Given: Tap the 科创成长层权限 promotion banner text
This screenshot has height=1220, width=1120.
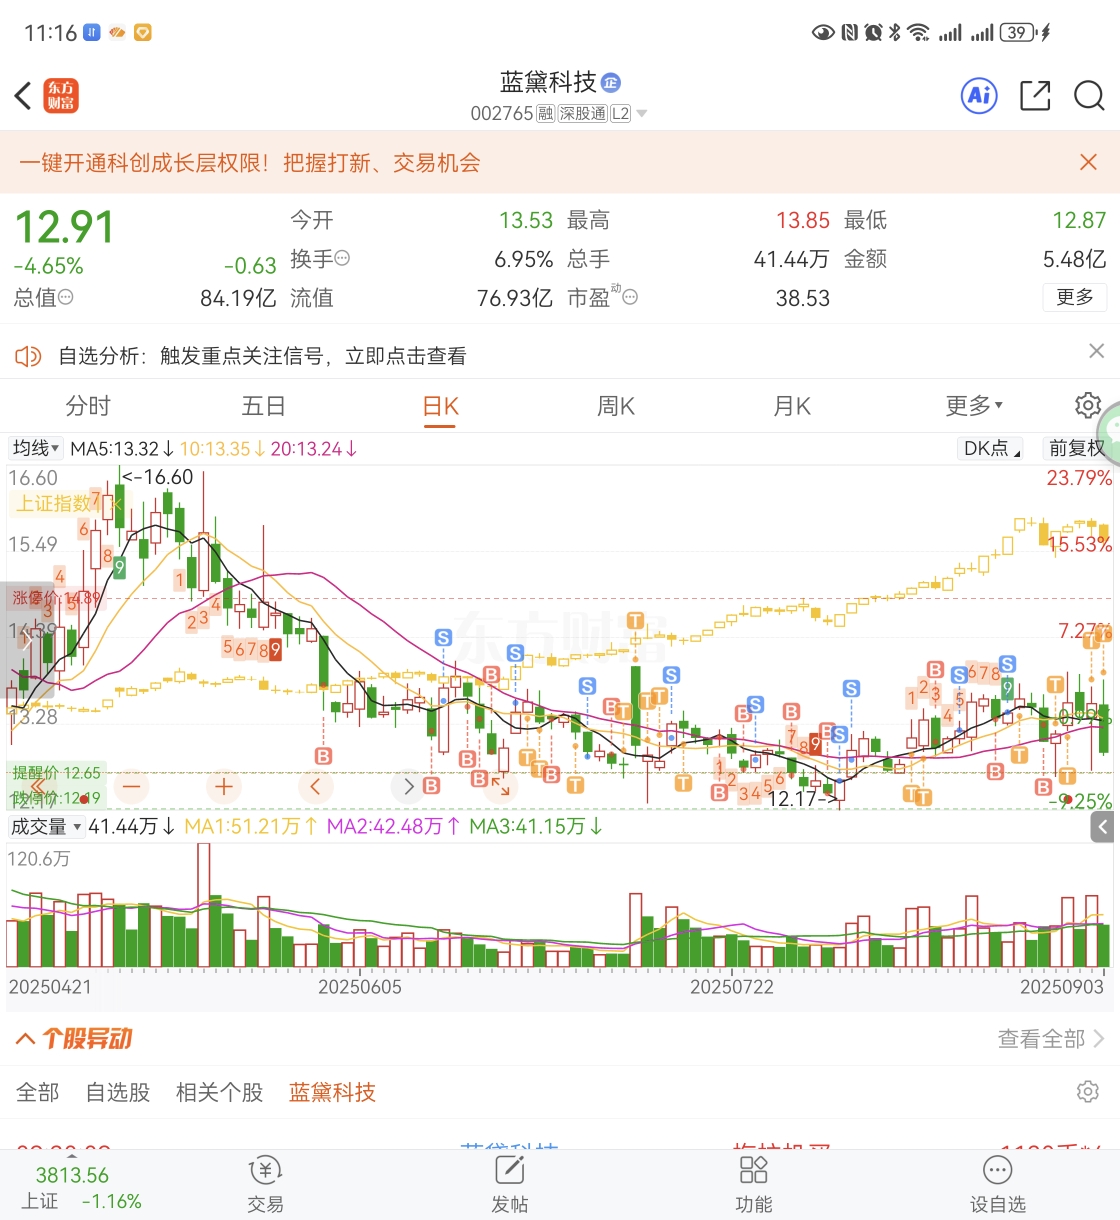Looking at the screenshot, I should pyautogui.click(x=250, y=163).
